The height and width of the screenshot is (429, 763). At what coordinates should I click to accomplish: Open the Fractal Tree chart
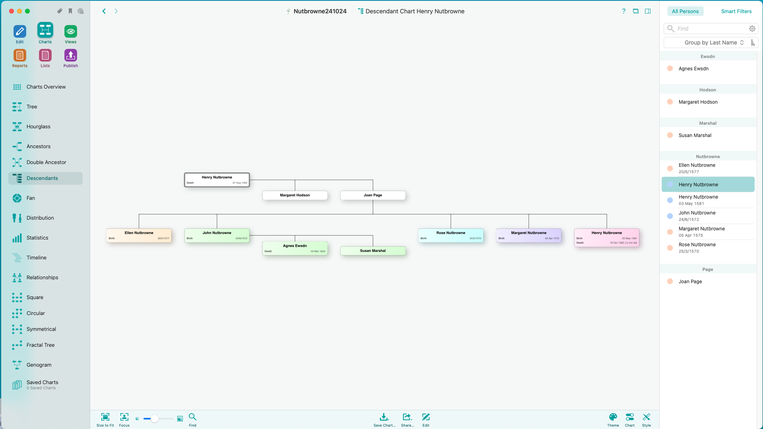[x=45, y=345]
